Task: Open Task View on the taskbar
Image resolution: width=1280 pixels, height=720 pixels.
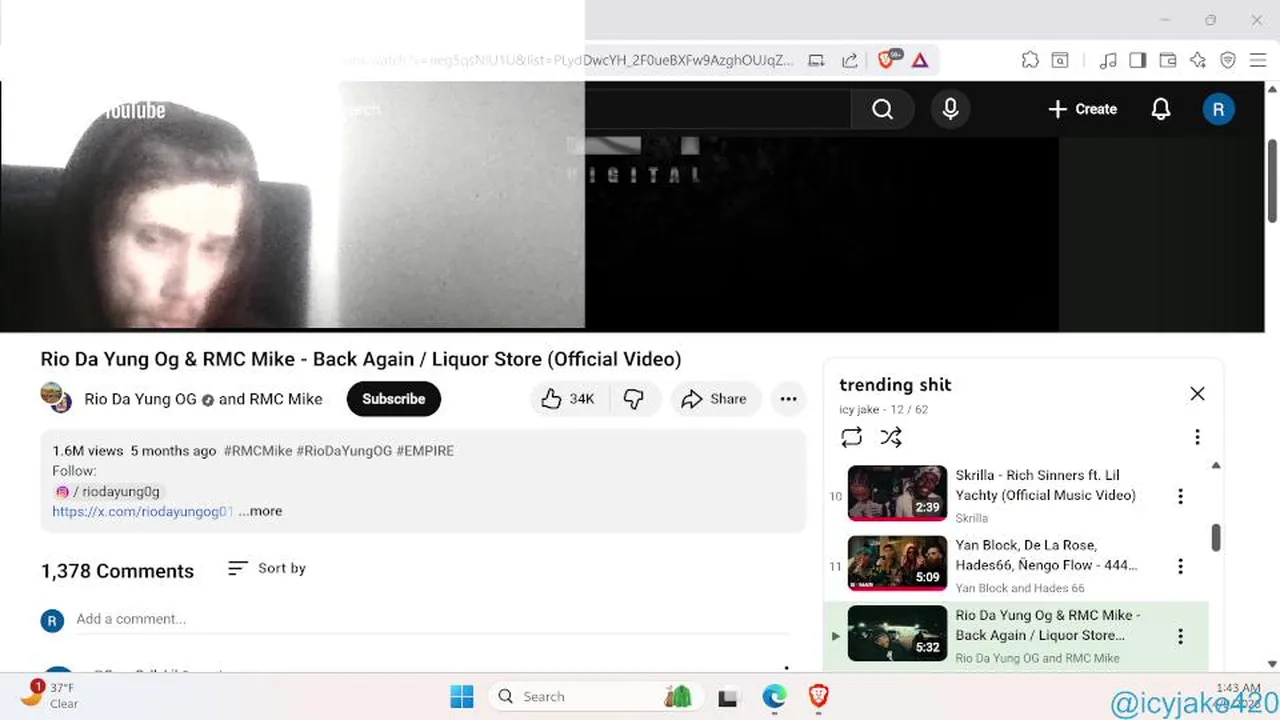Action: point(727,697)
